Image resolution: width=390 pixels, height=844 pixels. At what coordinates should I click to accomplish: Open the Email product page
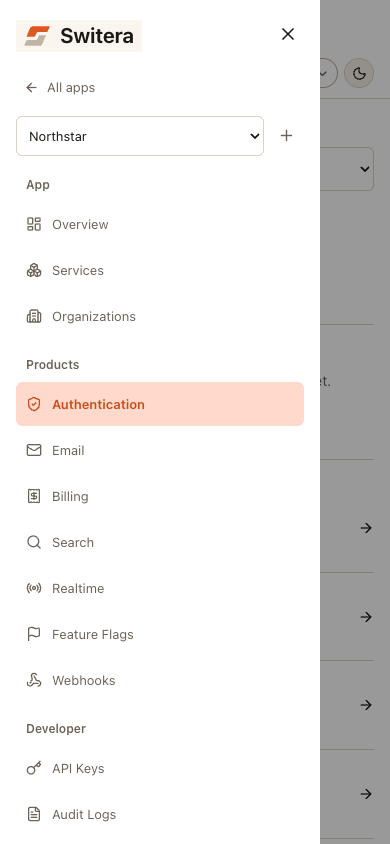click(x=160, y=450)
